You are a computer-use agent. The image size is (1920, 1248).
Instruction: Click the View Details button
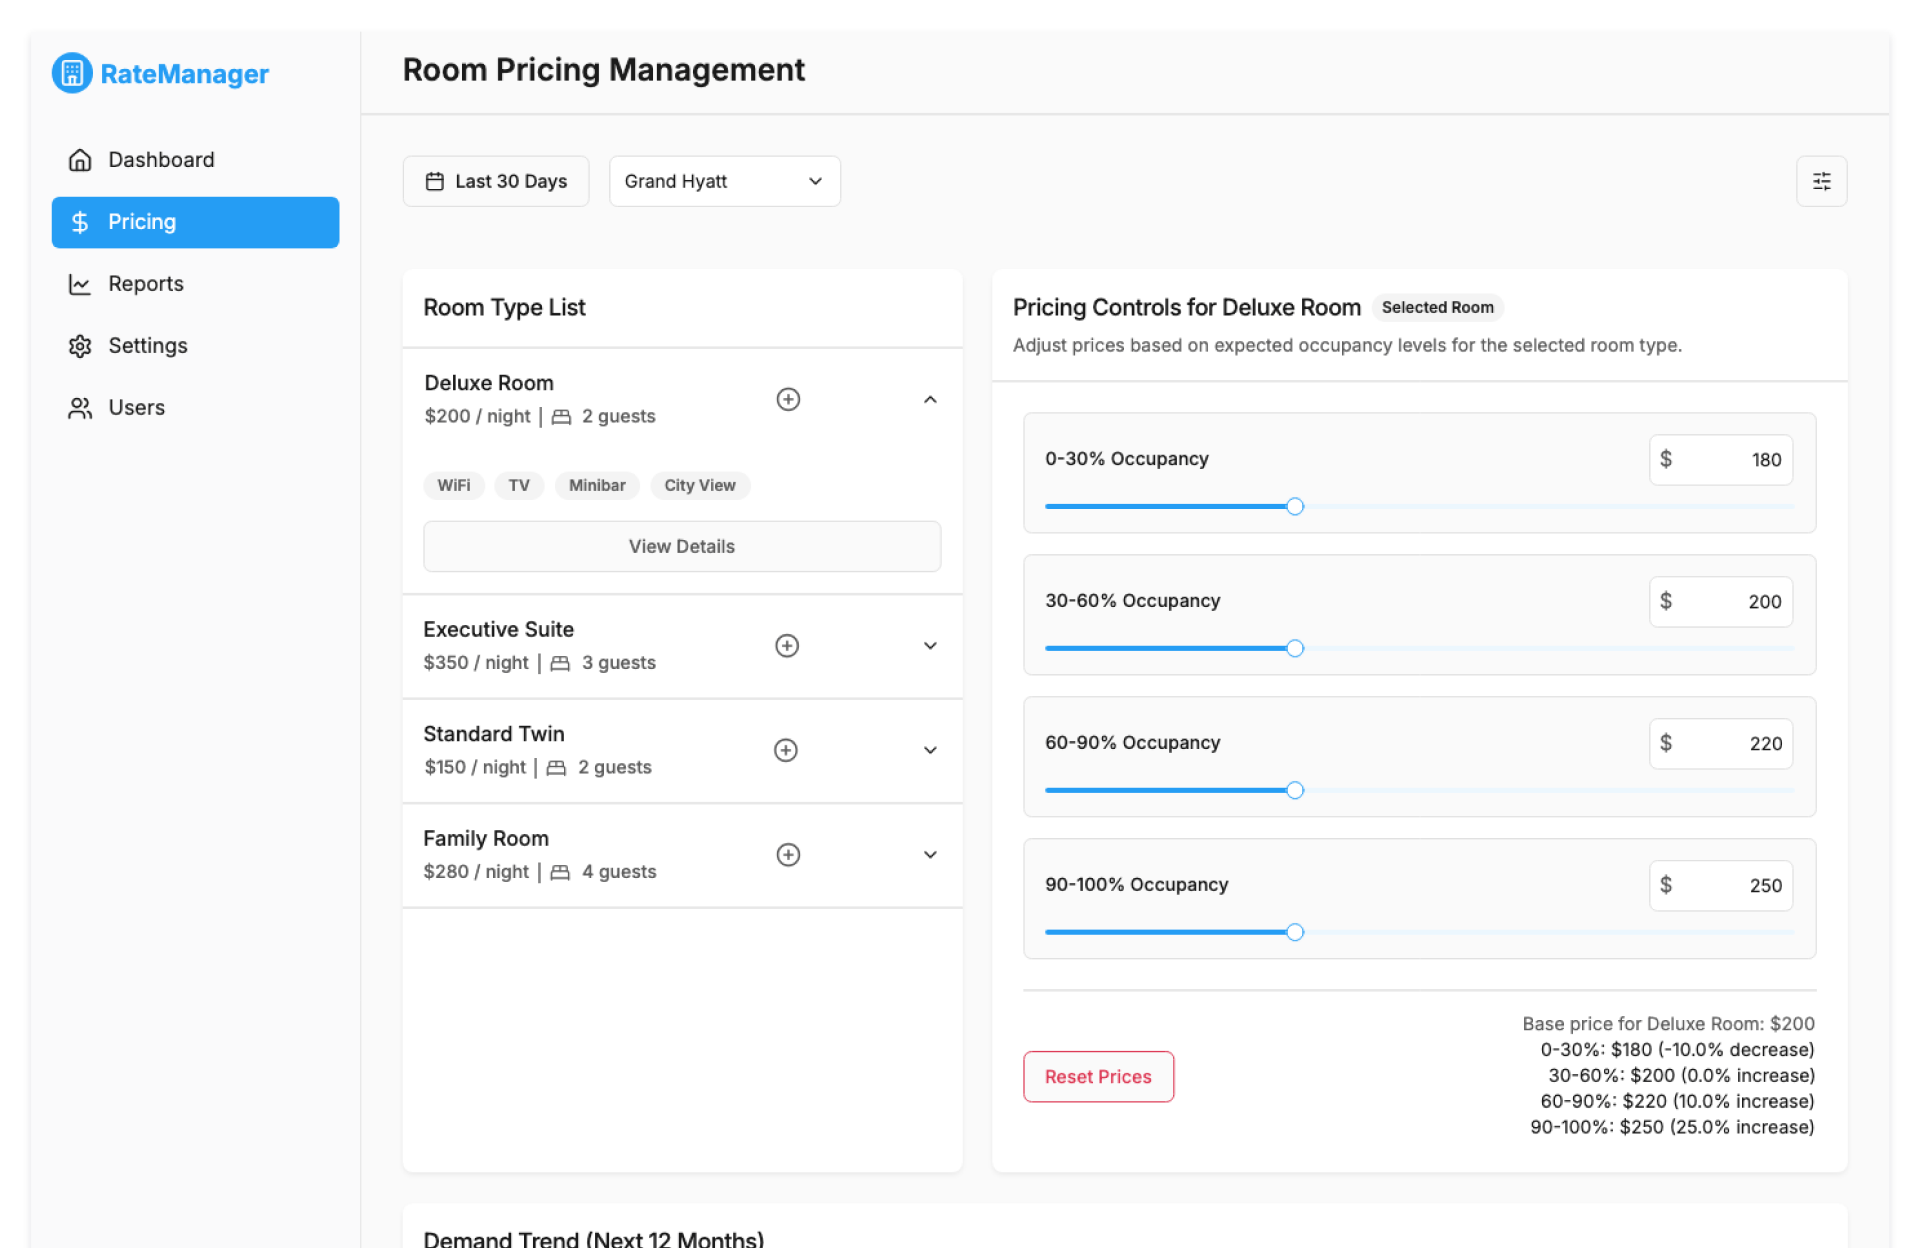pos(681,546)
